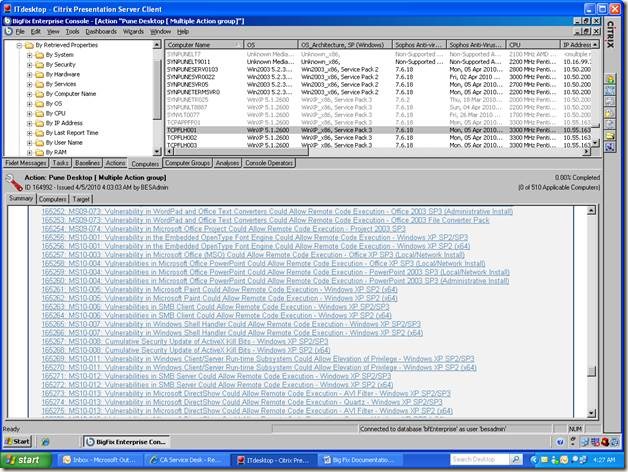
Task: Open link 165254 MS09-074 Project 2003 SP3
Action: point(223,229)
